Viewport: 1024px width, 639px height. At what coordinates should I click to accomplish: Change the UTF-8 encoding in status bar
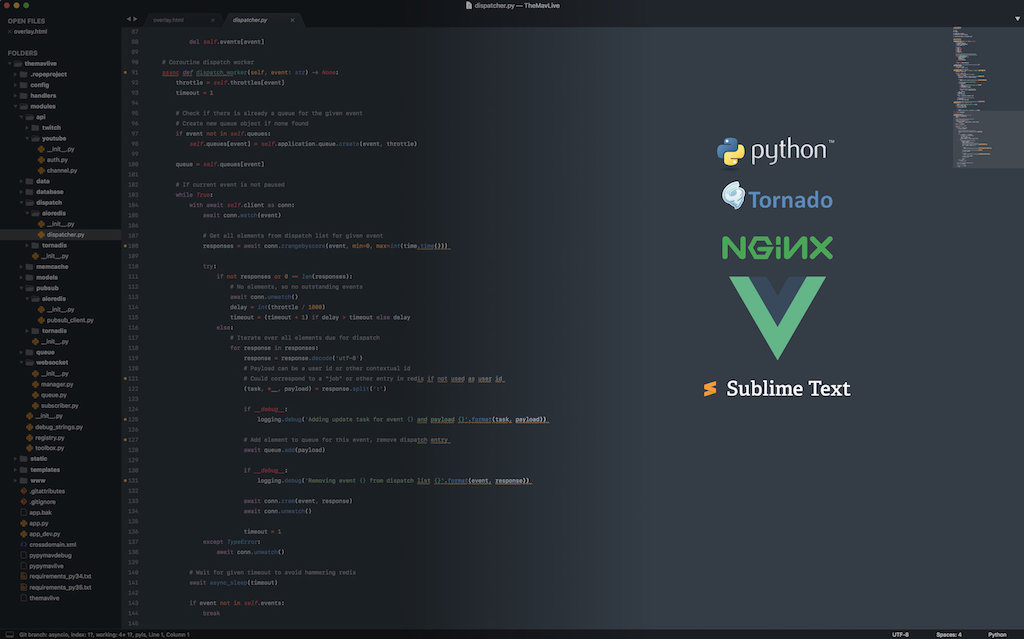(x=900, y=634)
